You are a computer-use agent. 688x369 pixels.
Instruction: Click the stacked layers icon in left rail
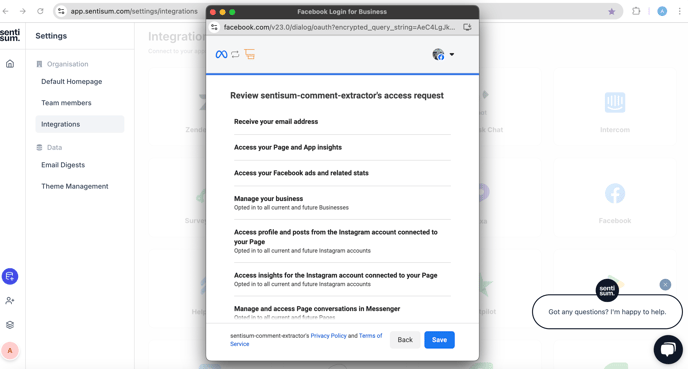pyautogui.click(x=10, y=325)
